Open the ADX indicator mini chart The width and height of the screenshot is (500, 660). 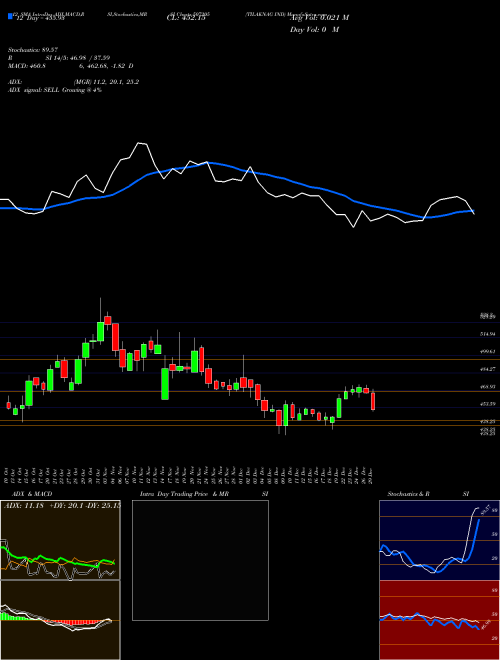[x=60, y=540]
